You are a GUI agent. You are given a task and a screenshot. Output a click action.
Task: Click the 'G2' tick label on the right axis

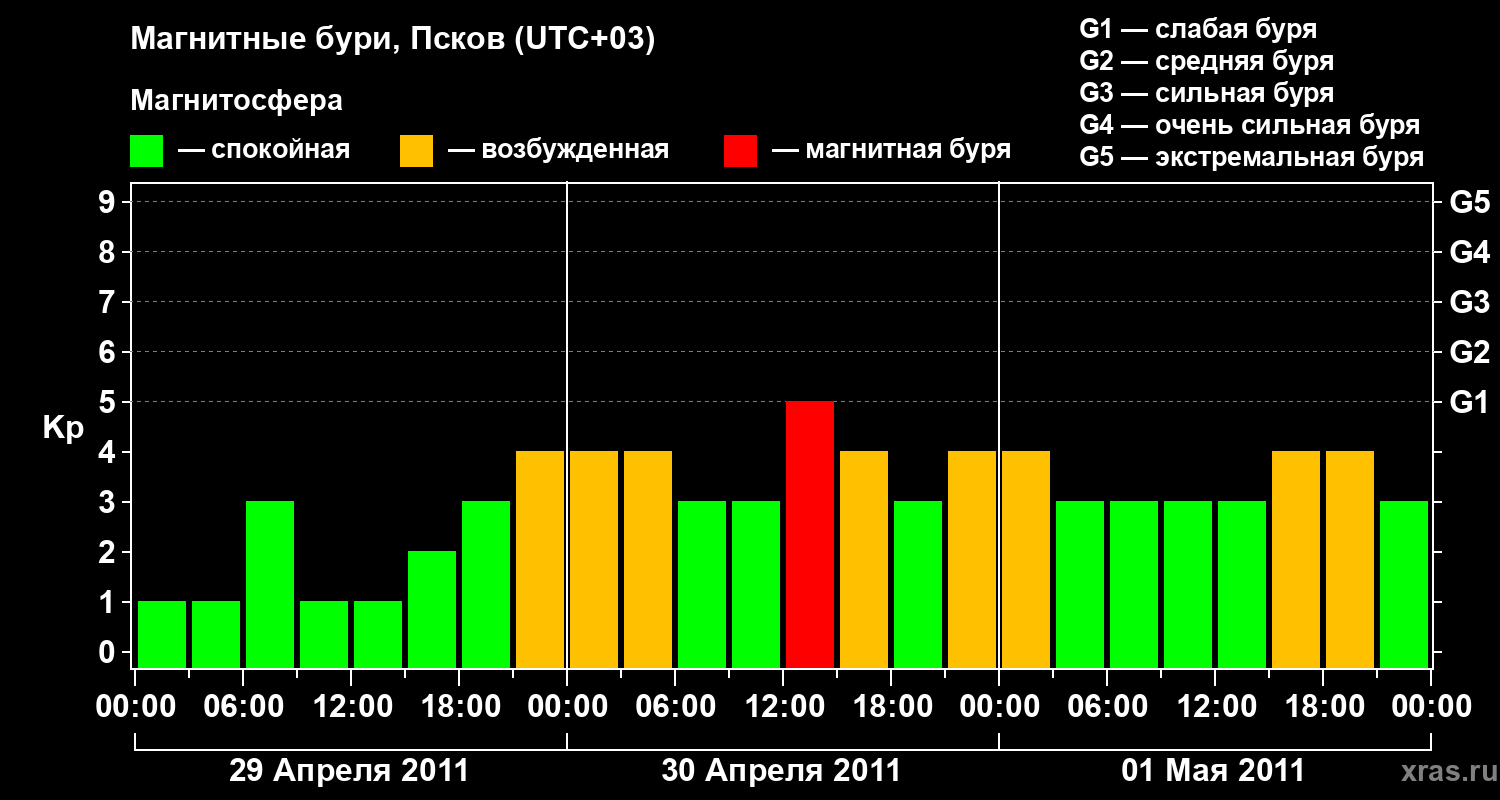1469,352
